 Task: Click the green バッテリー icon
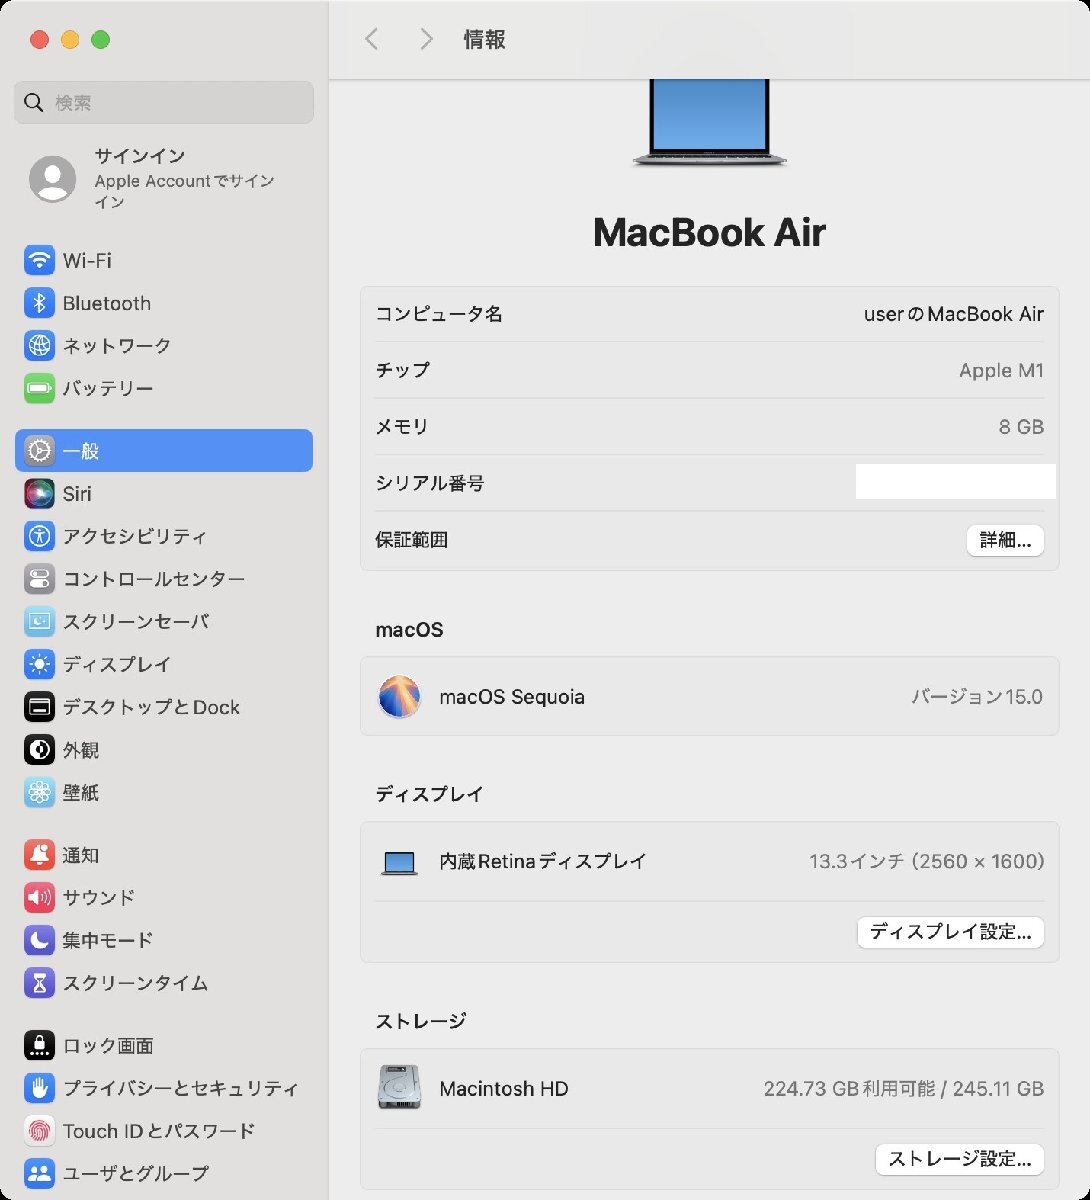click(x=39, y=388)
